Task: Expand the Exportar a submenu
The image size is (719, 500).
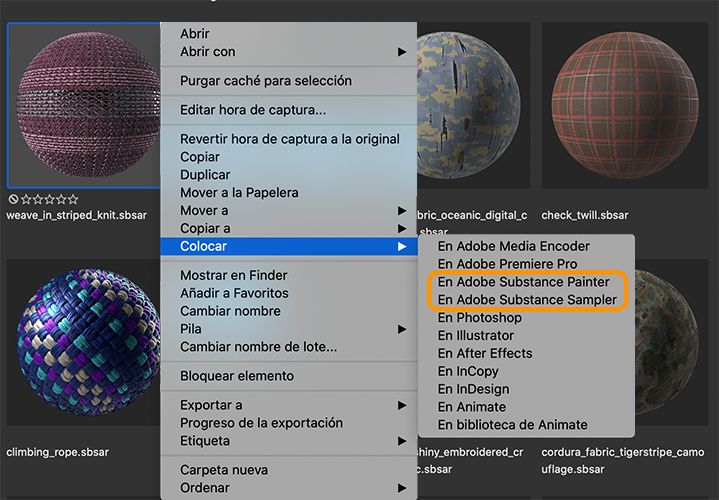Action: 288,405
